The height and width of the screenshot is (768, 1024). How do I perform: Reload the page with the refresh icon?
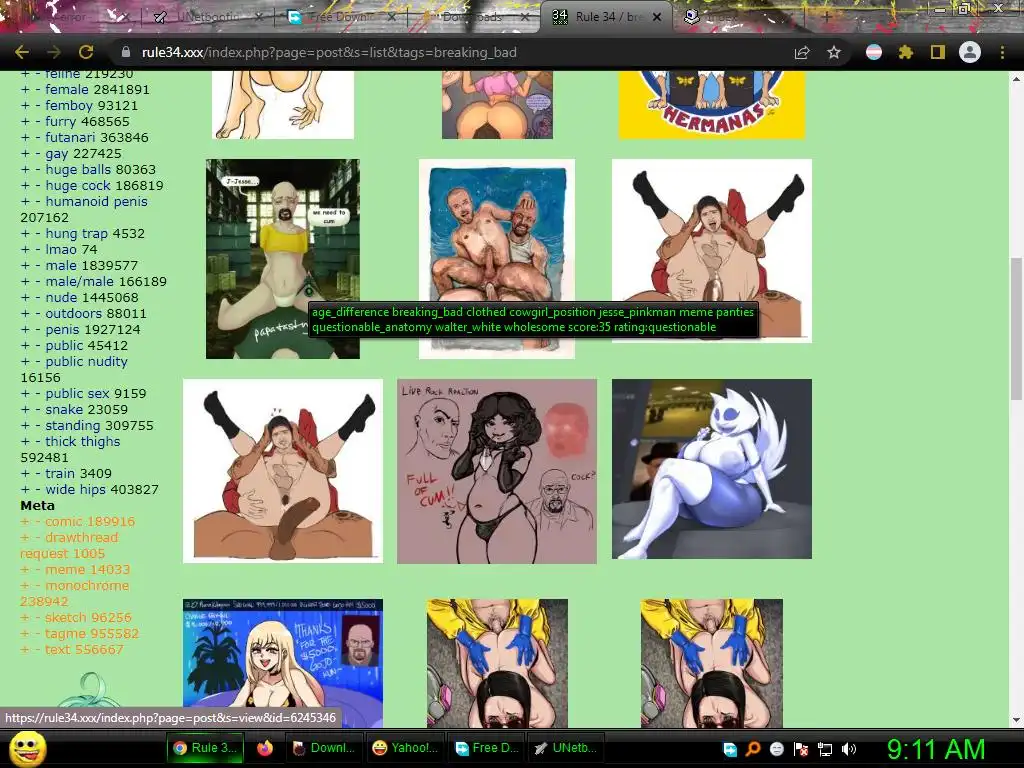point(86,52)
